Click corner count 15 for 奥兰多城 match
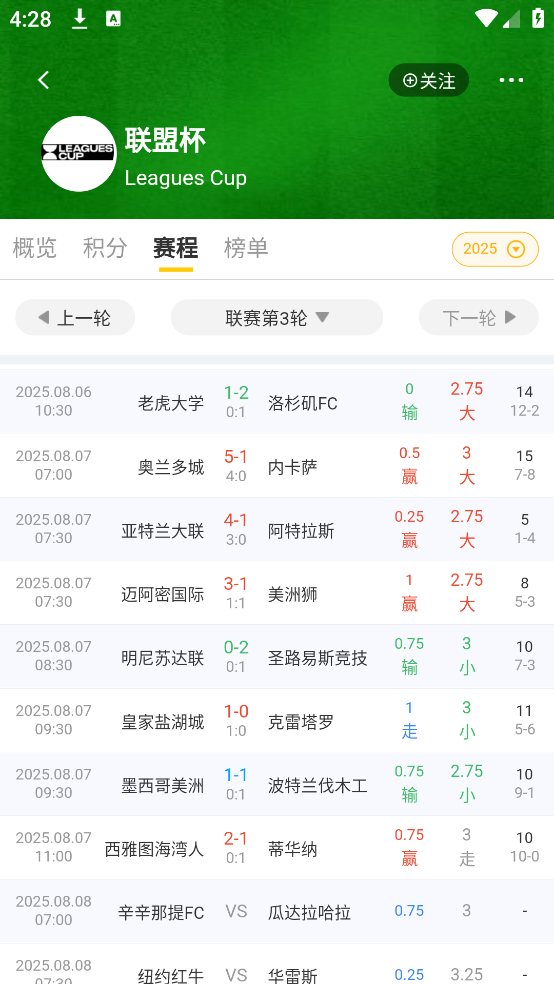 click(525, 456)
